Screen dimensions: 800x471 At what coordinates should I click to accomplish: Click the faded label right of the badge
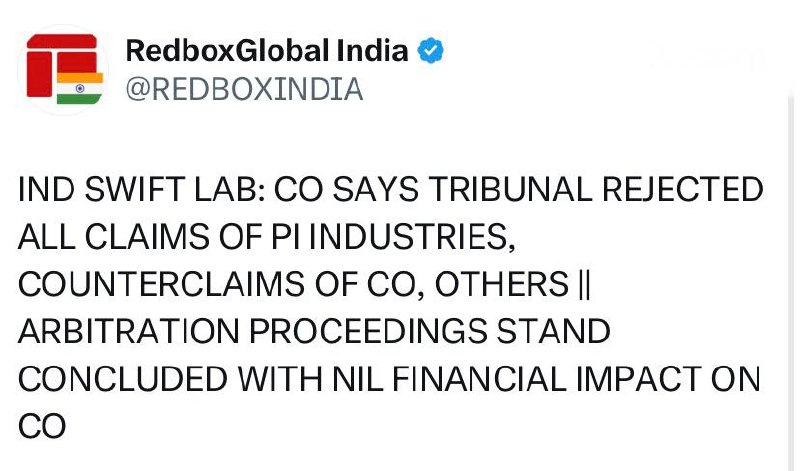tap(707, 58)
